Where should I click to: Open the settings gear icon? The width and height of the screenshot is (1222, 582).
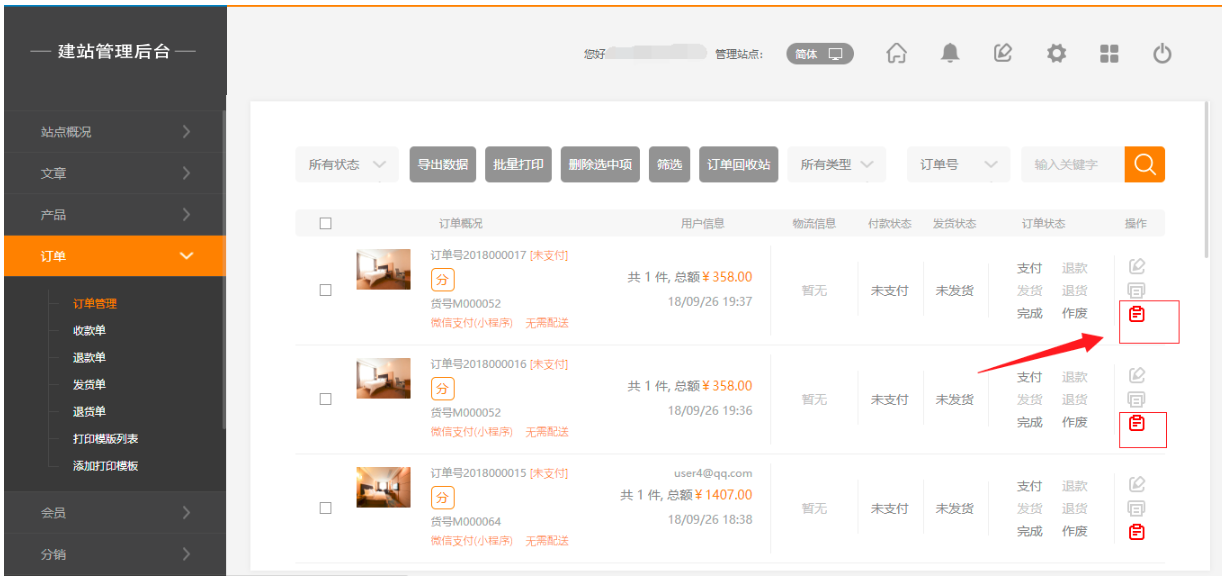click(1056, 54)
